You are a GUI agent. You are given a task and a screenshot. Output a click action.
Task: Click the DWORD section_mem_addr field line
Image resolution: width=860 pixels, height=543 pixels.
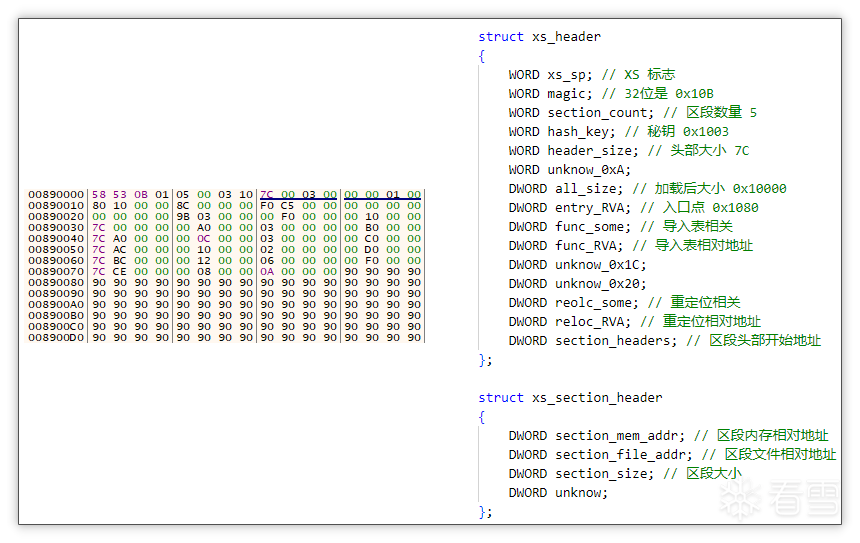(669, 435)
